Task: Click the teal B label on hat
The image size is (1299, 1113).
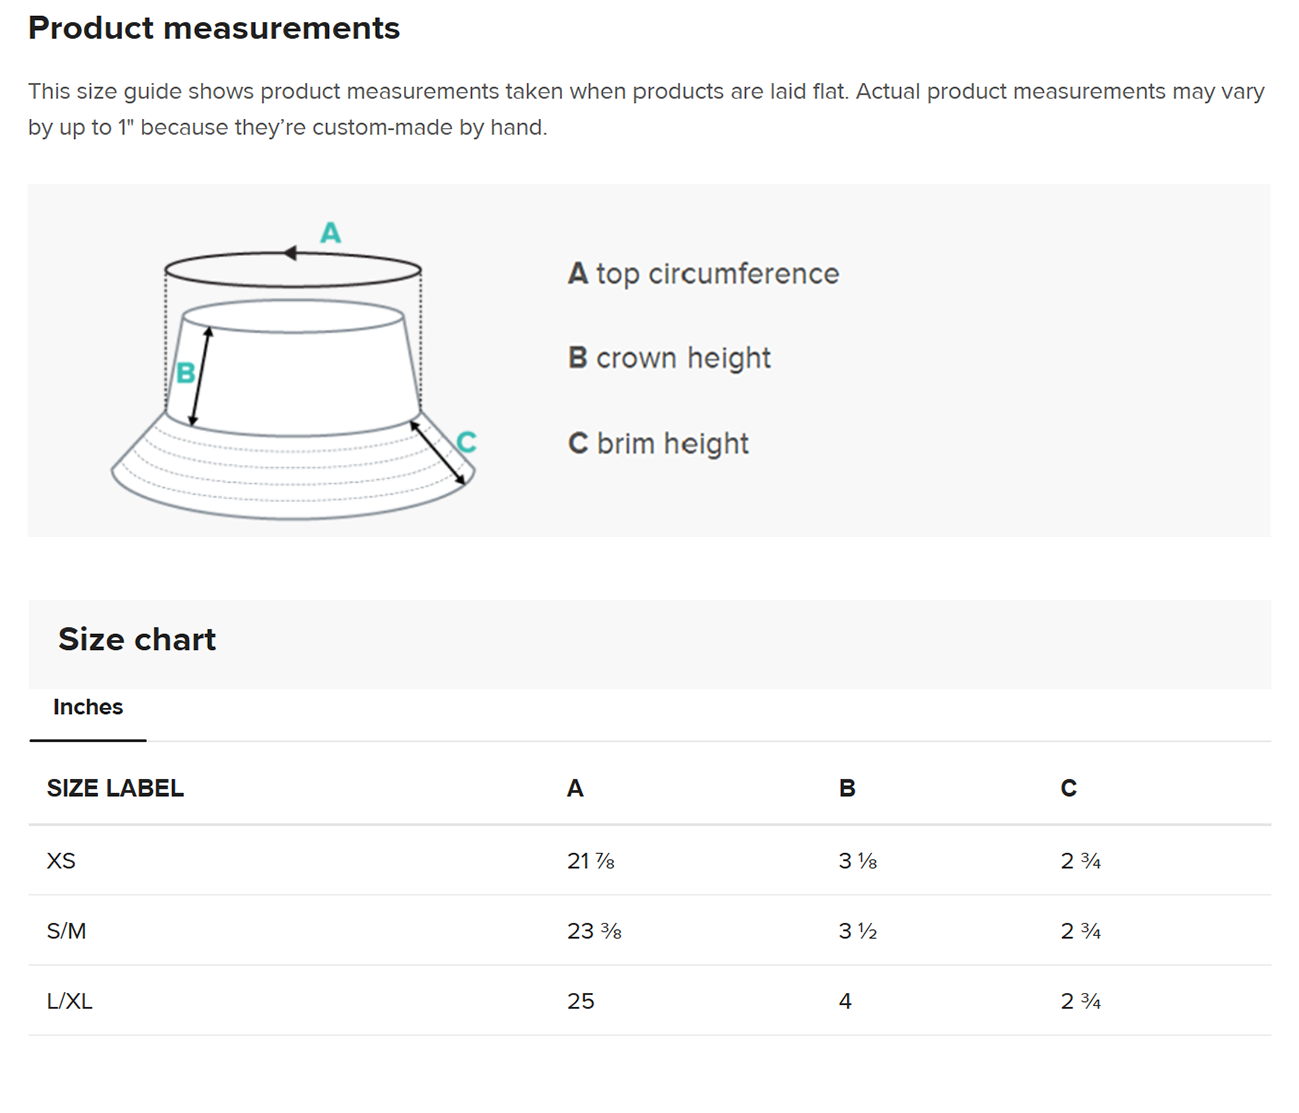Action: 185,373
